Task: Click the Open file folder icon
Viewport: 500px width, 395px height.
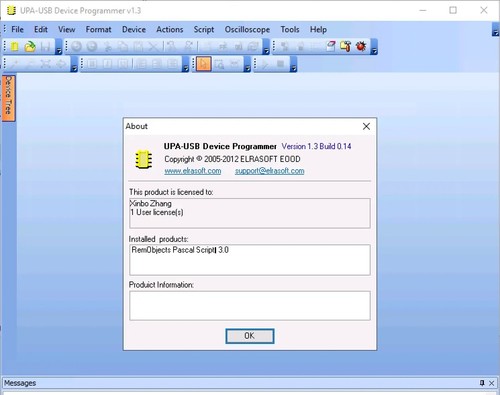Action: tap(30, 46)
